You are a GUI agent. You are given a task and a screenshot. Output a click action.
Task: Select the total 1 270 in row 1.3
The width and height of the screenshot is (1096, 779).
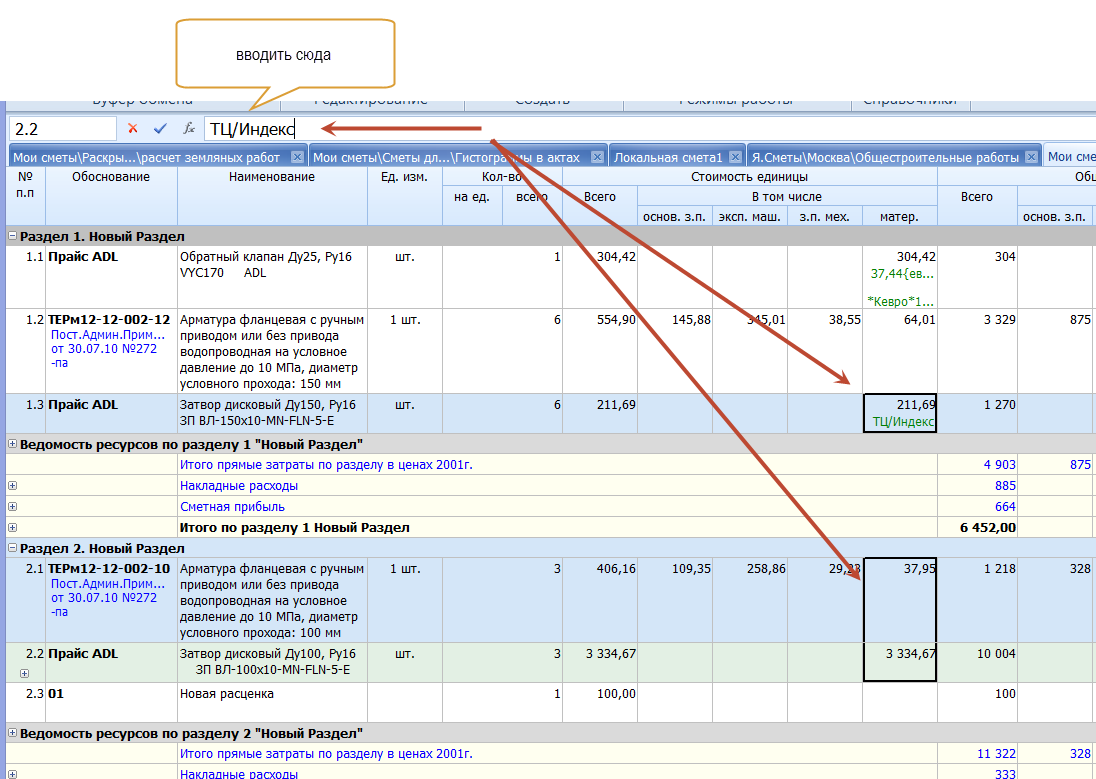(x=977, y=413)
